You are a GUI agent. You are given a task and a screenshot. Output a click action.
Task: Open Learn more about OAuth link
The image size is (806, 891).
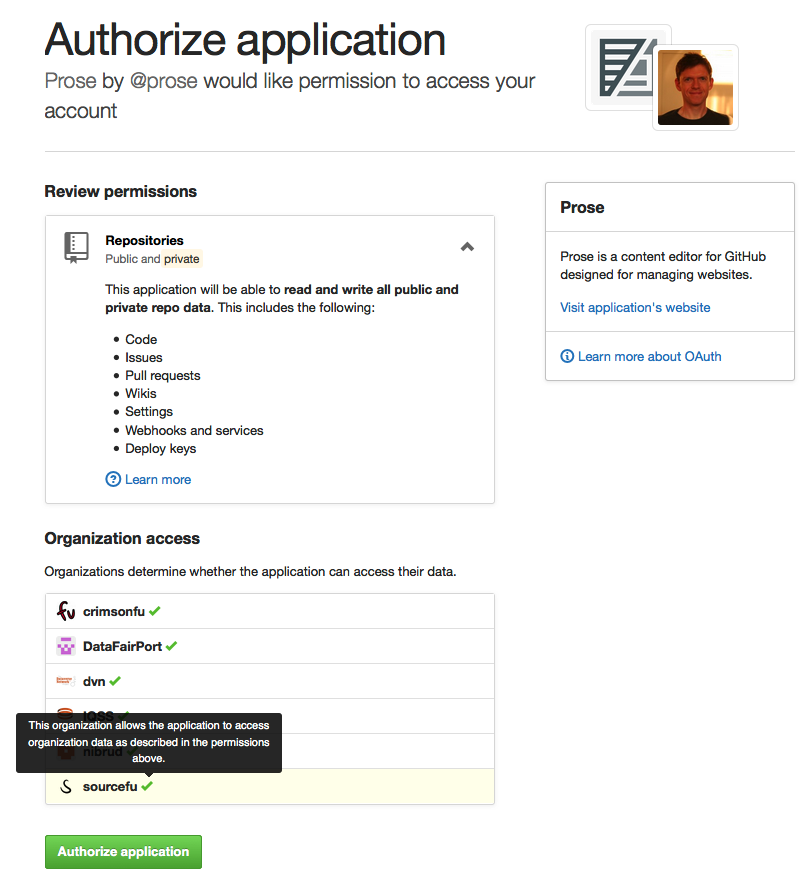650,356
